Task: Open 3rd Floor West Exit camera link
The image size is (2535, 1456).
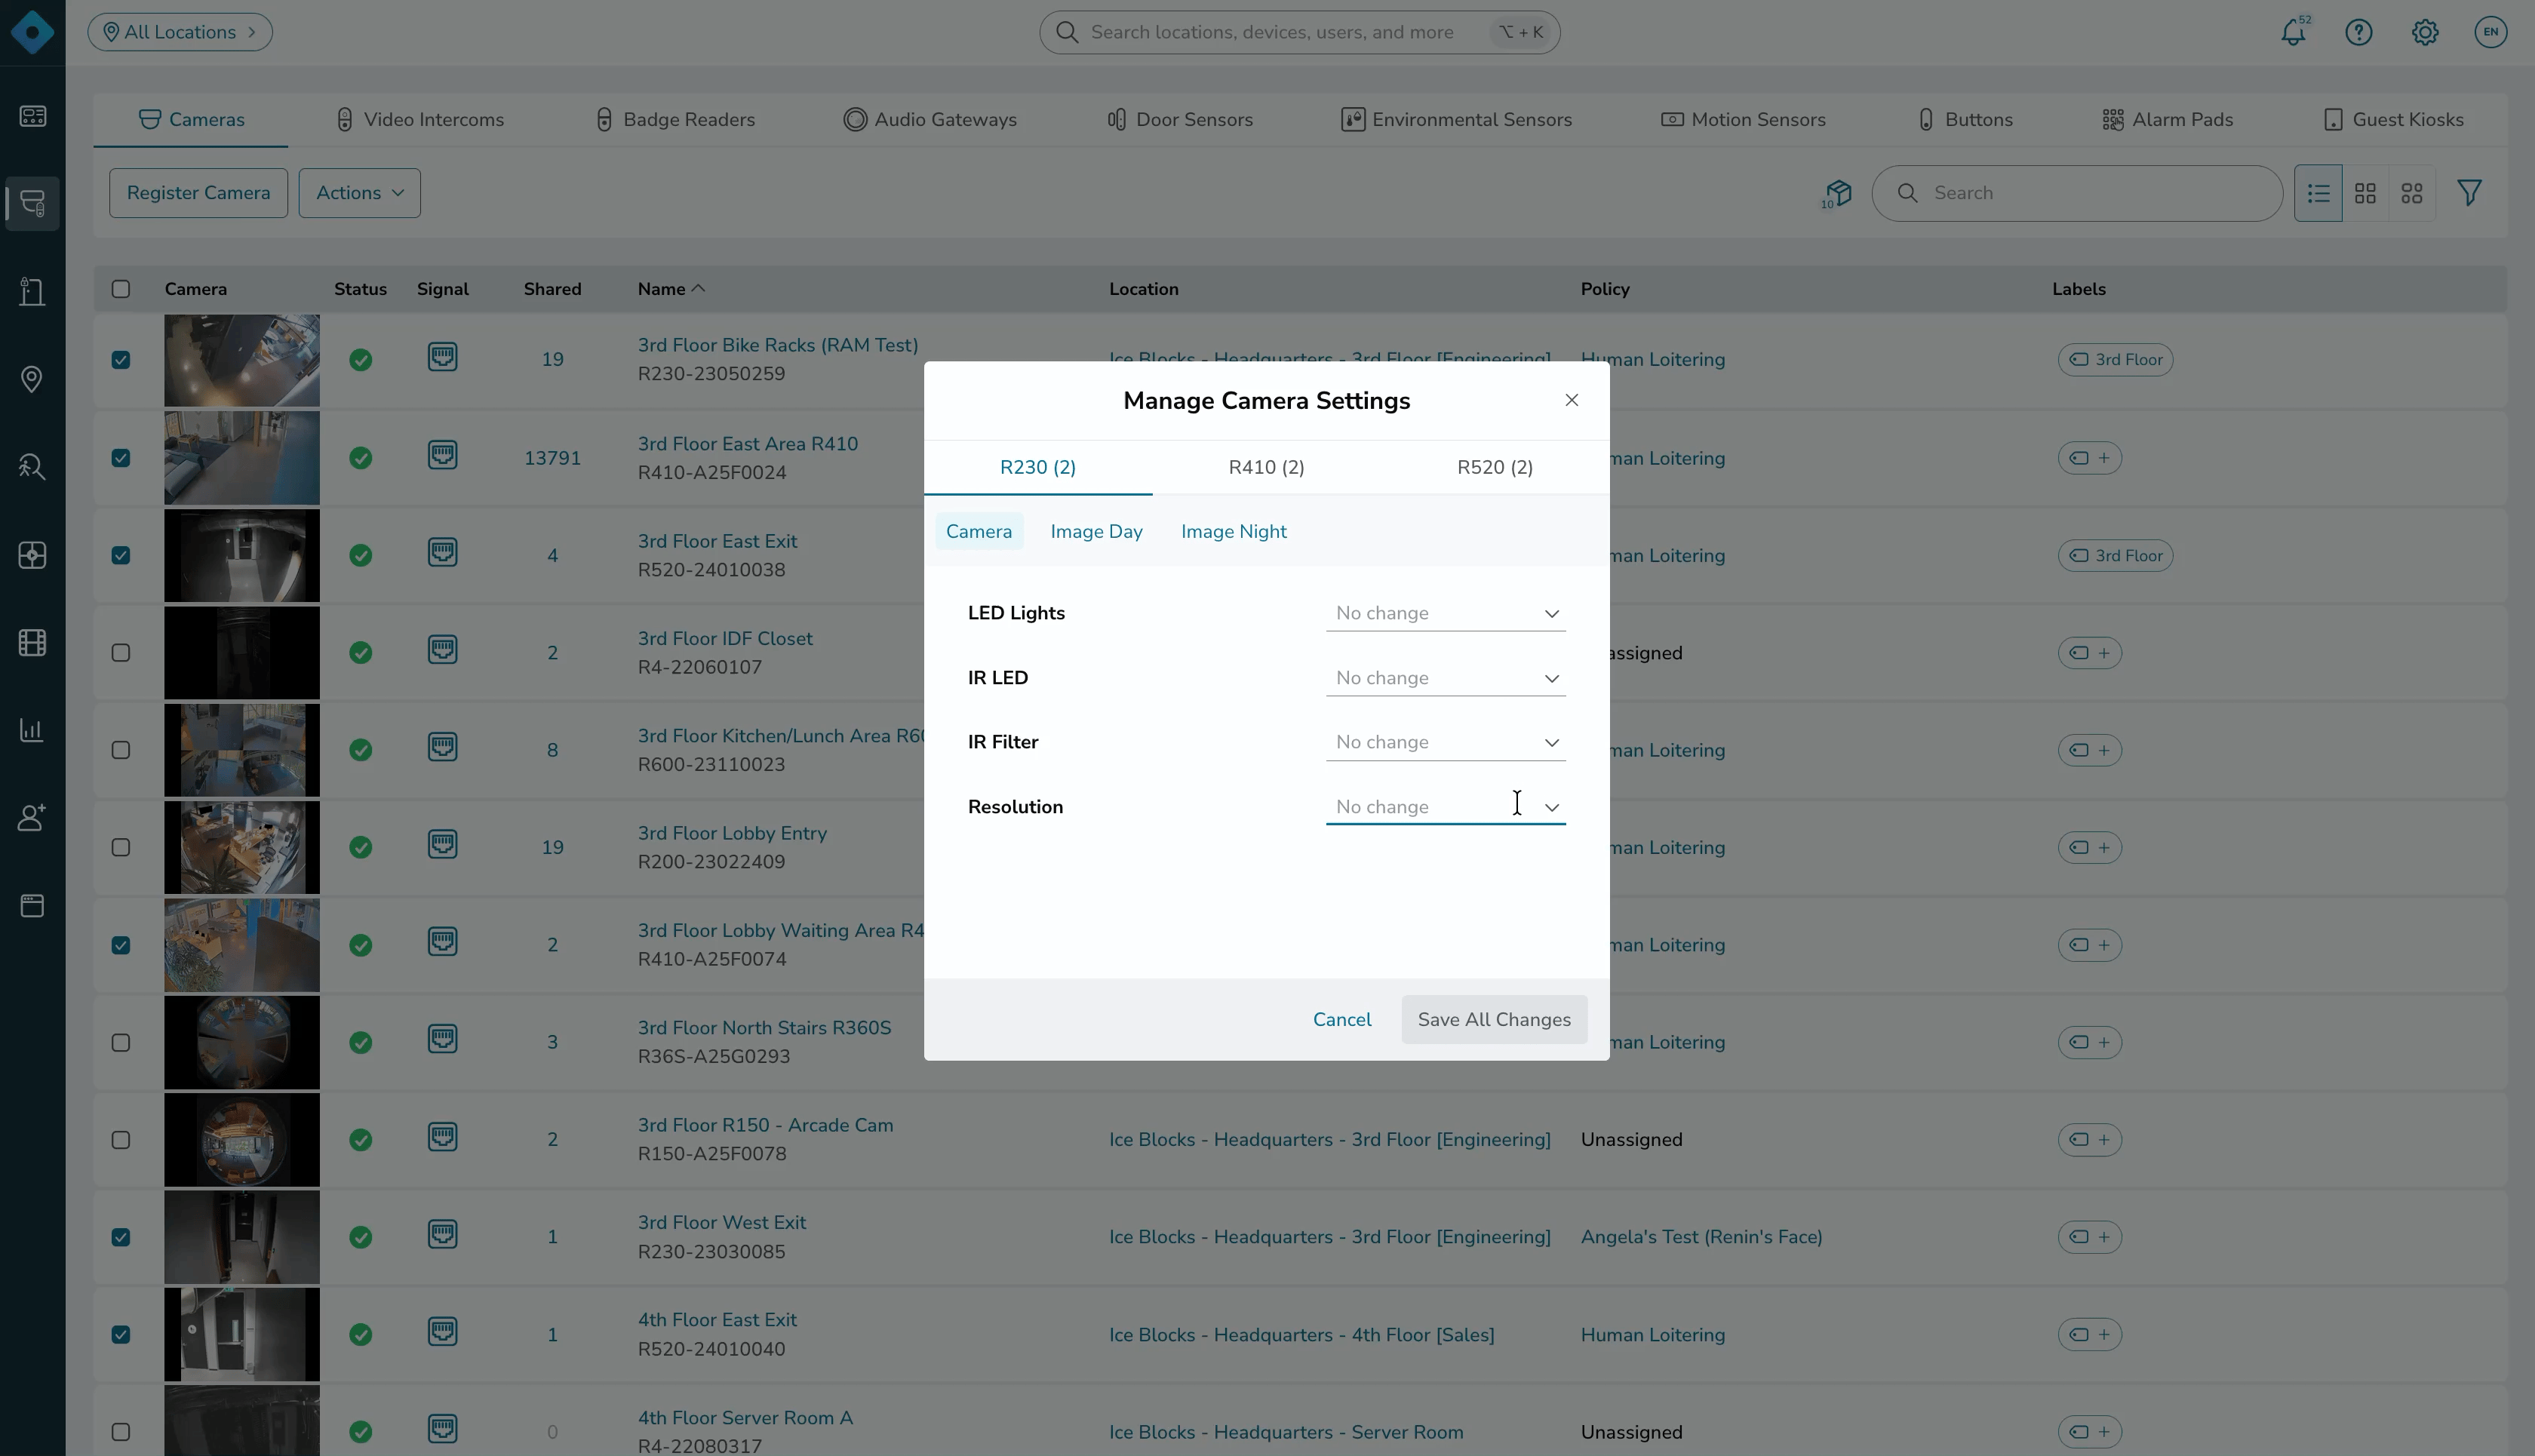Action: (722, 1222)
